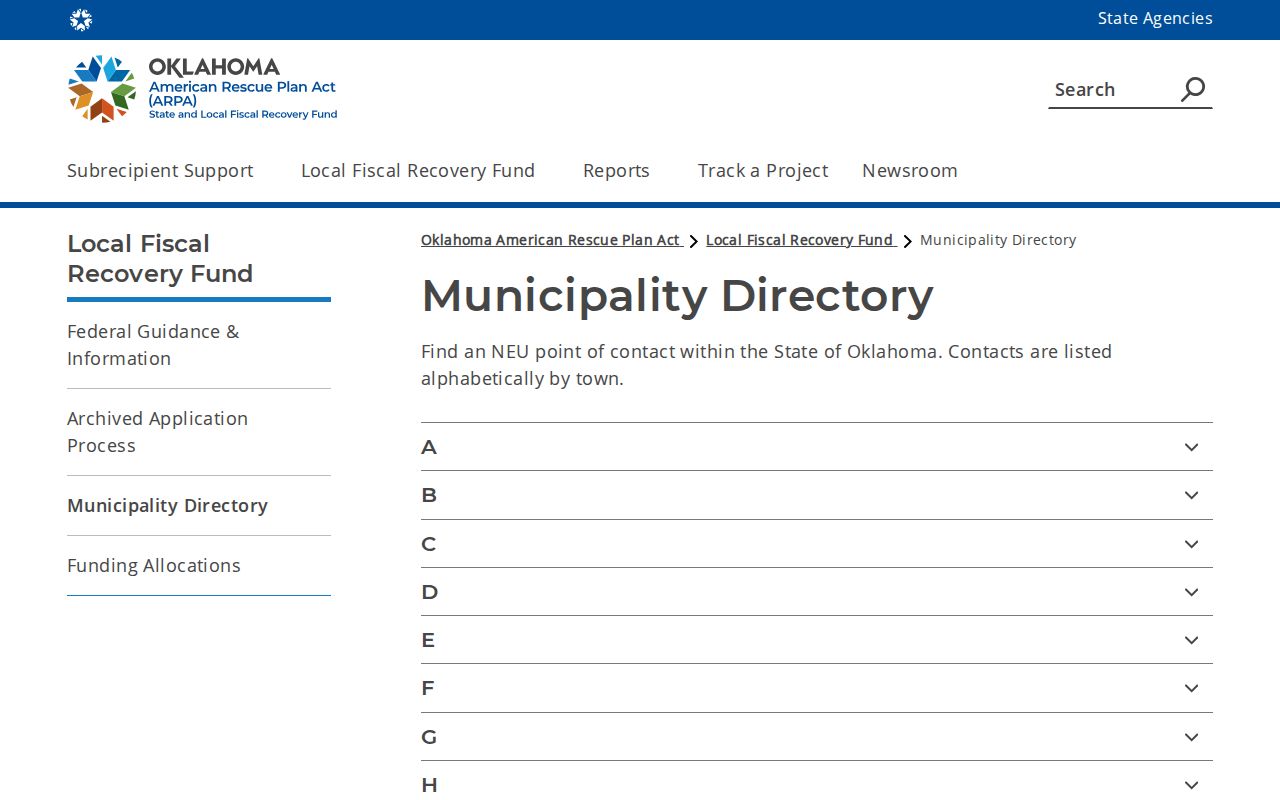1280x800 pixels.
Task: Click the Local Fiscal Recovery Fund sidebar heading
Action: point(160,258)
